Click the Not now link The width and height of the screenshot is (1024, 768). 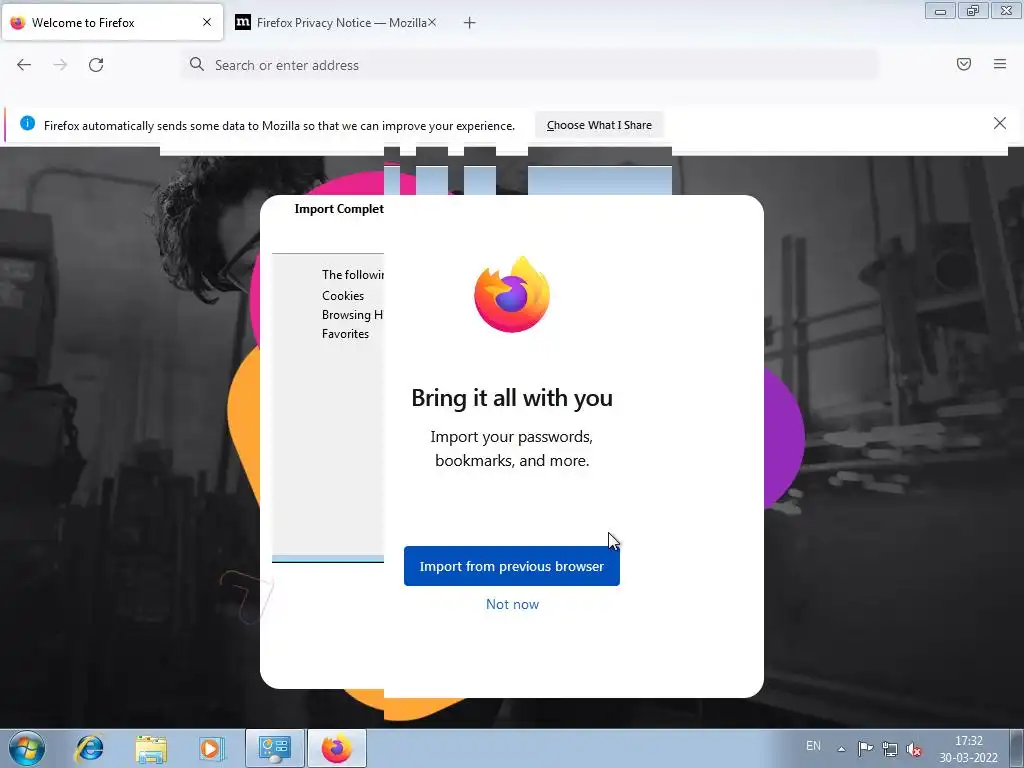click(512, 604)
